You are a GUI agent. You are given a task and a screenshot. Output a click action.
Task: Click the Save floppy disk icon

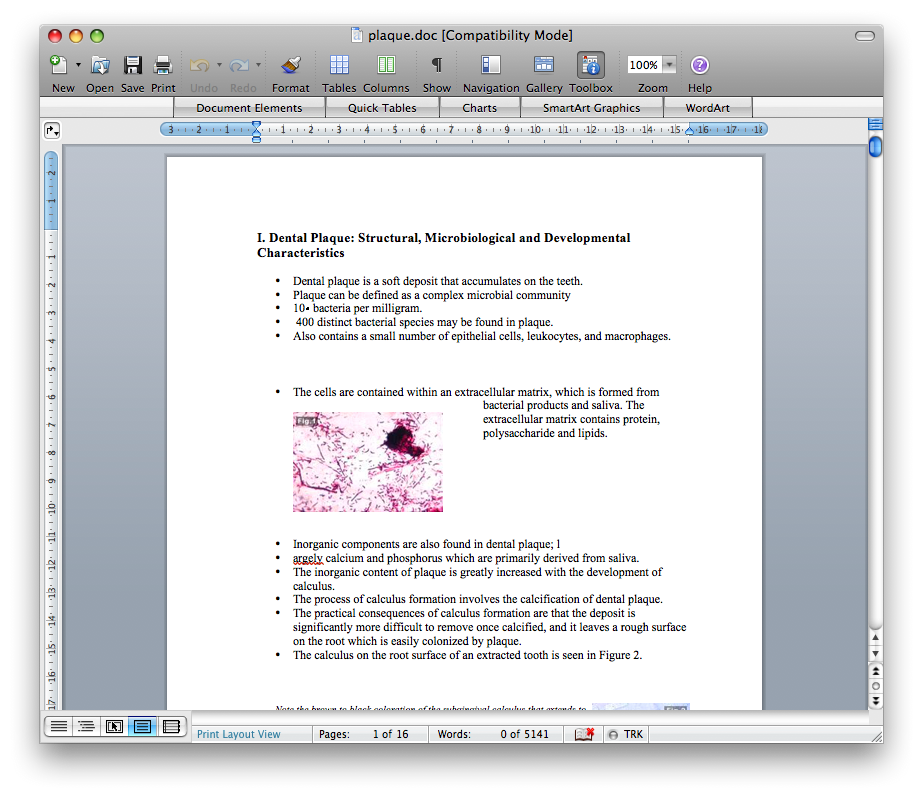(x=132, y=66)
